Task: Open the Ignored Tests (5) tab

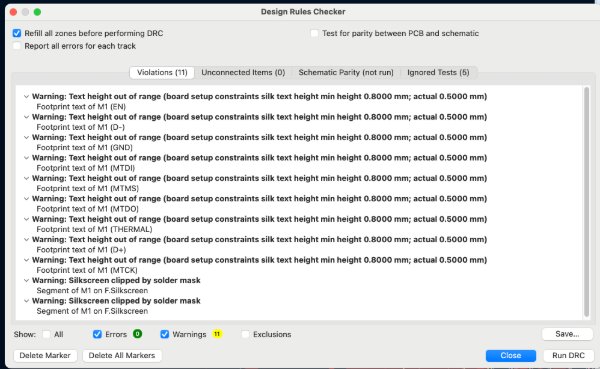Action: click(438, 72)
